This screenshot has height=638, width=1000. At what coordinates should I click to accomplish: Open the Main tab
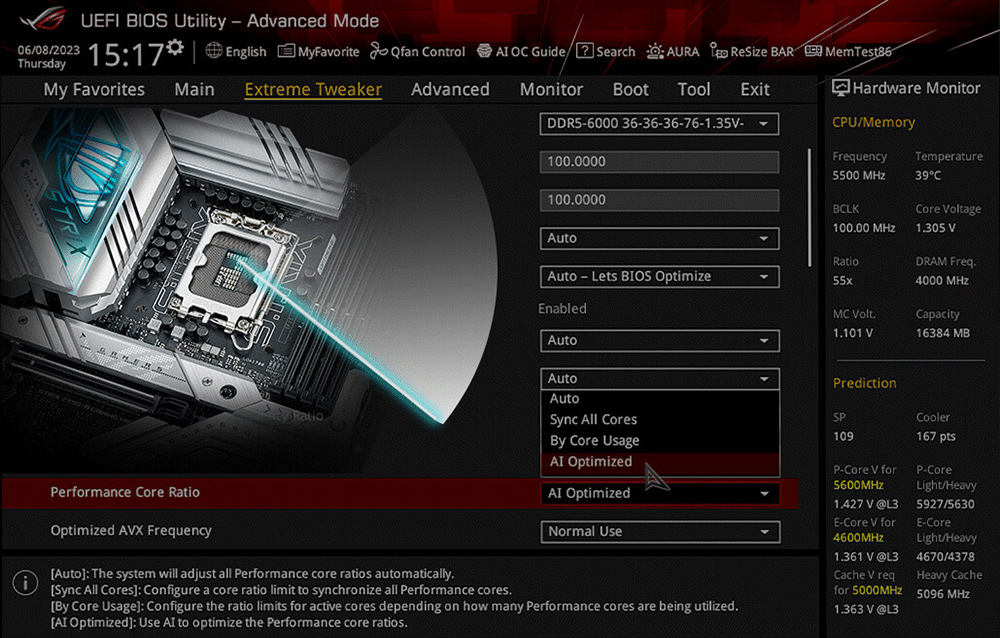195,89
